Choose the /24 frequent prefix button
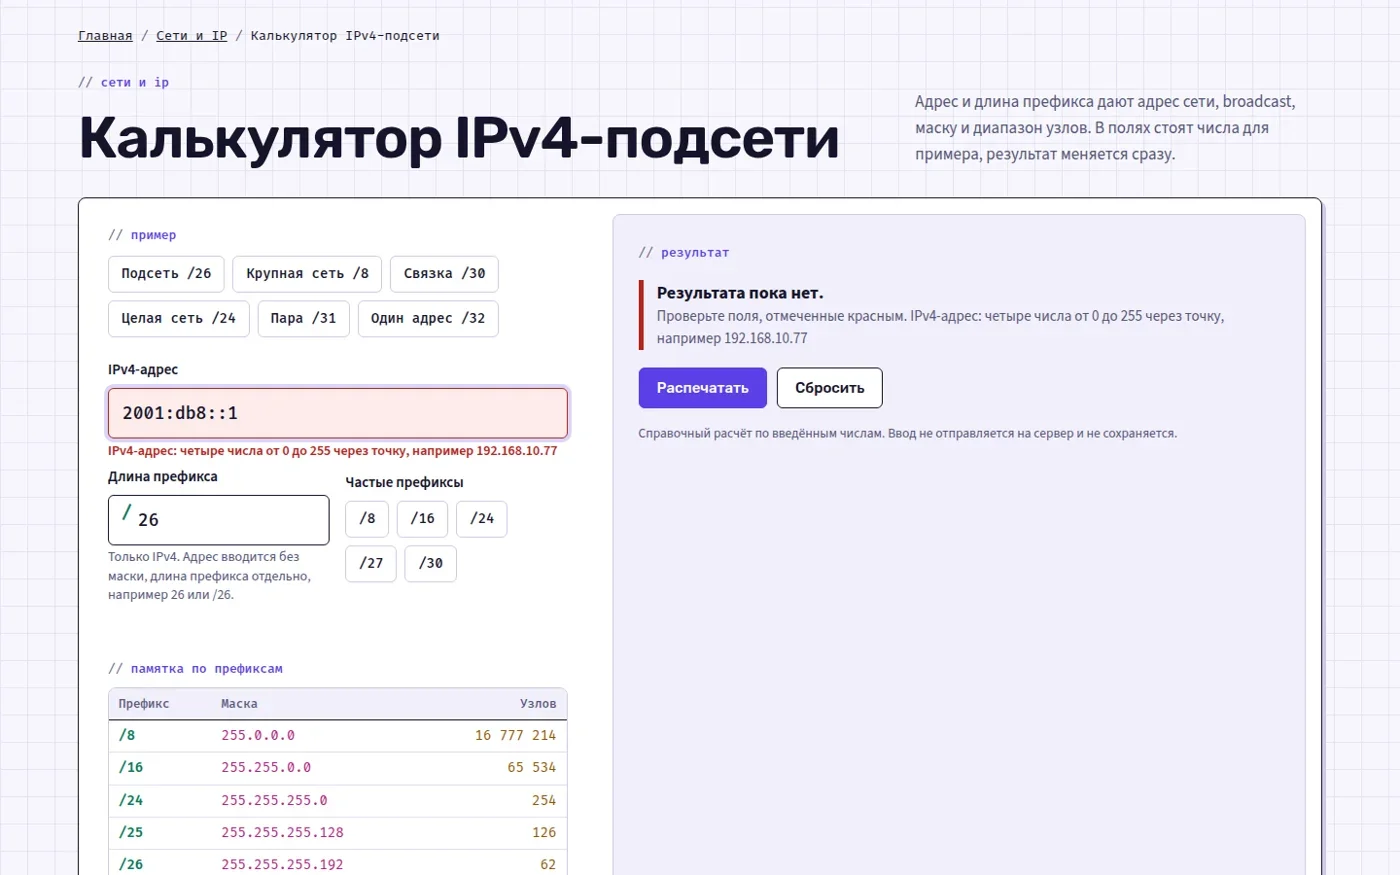The width and height of the screenshot is (1400, 875). (x=482, y=519)
